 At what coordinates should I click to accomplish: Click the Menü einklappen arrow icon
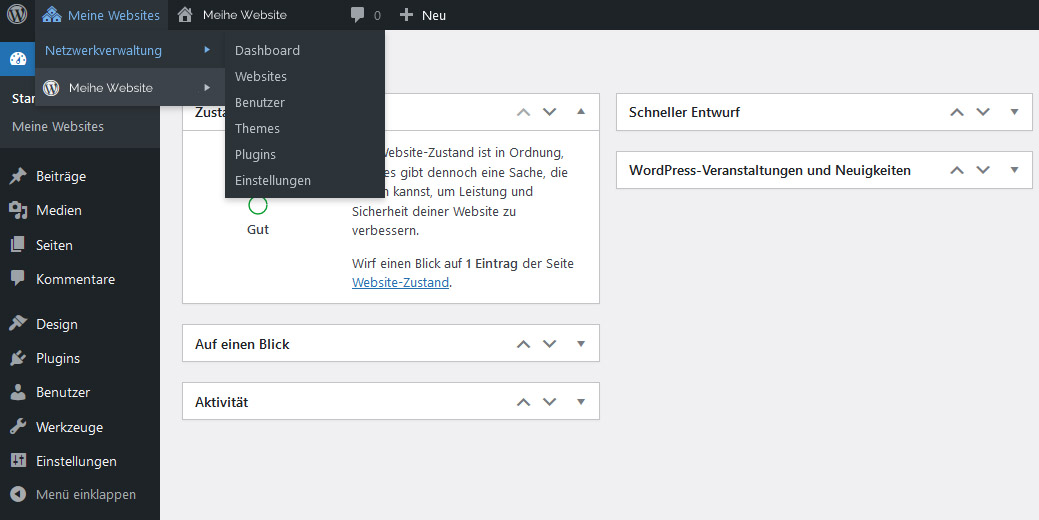pyautogui.click(x=18, y=494)
